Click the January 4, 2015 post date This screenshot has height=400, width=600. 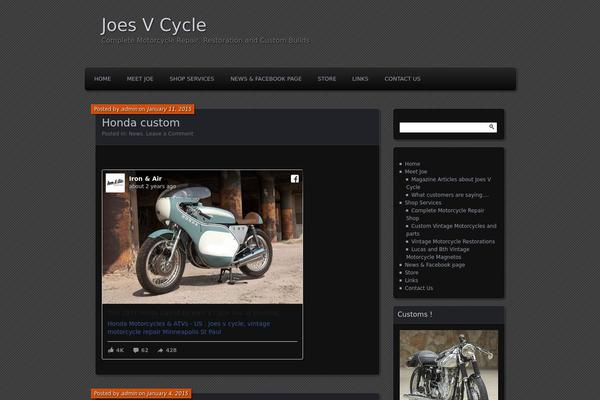[x=168, y=393]
